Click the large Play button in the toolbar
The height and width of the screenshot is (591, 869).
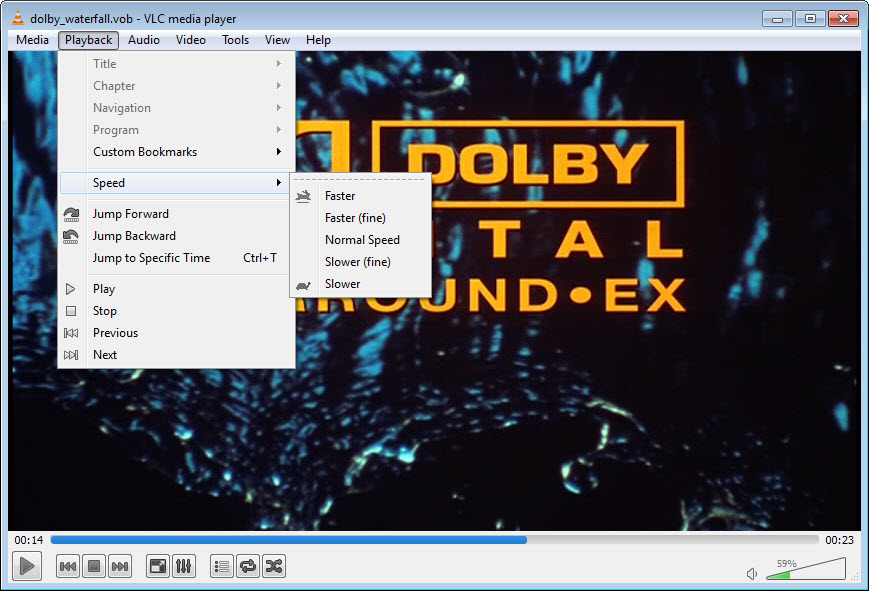pos(27,566)
